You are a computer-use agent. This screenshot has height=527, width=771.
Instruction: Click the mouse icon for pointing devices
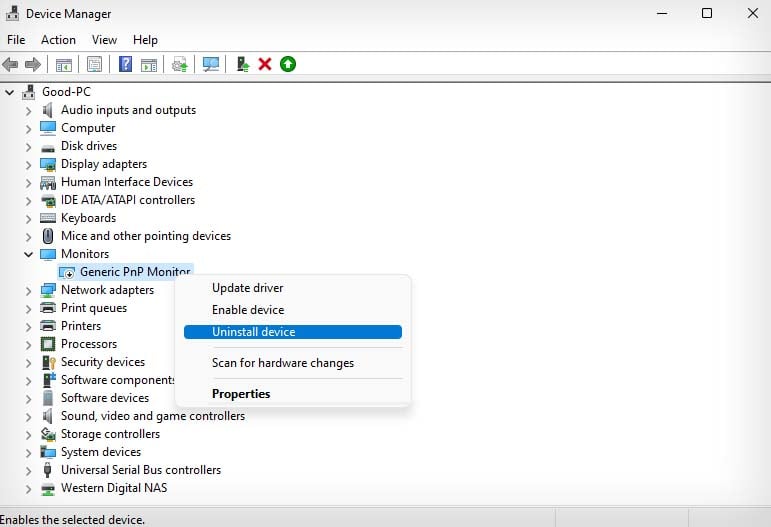pos(48,236)
